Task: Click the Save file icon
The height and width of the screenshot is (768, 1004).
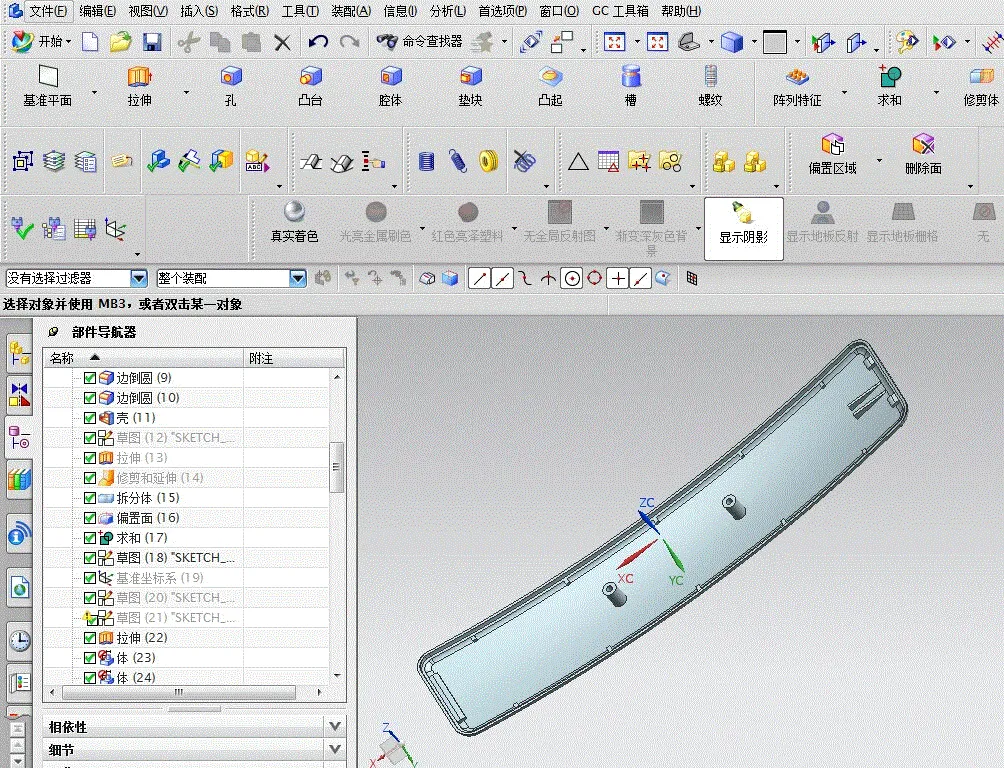Action: click(152, 43)
